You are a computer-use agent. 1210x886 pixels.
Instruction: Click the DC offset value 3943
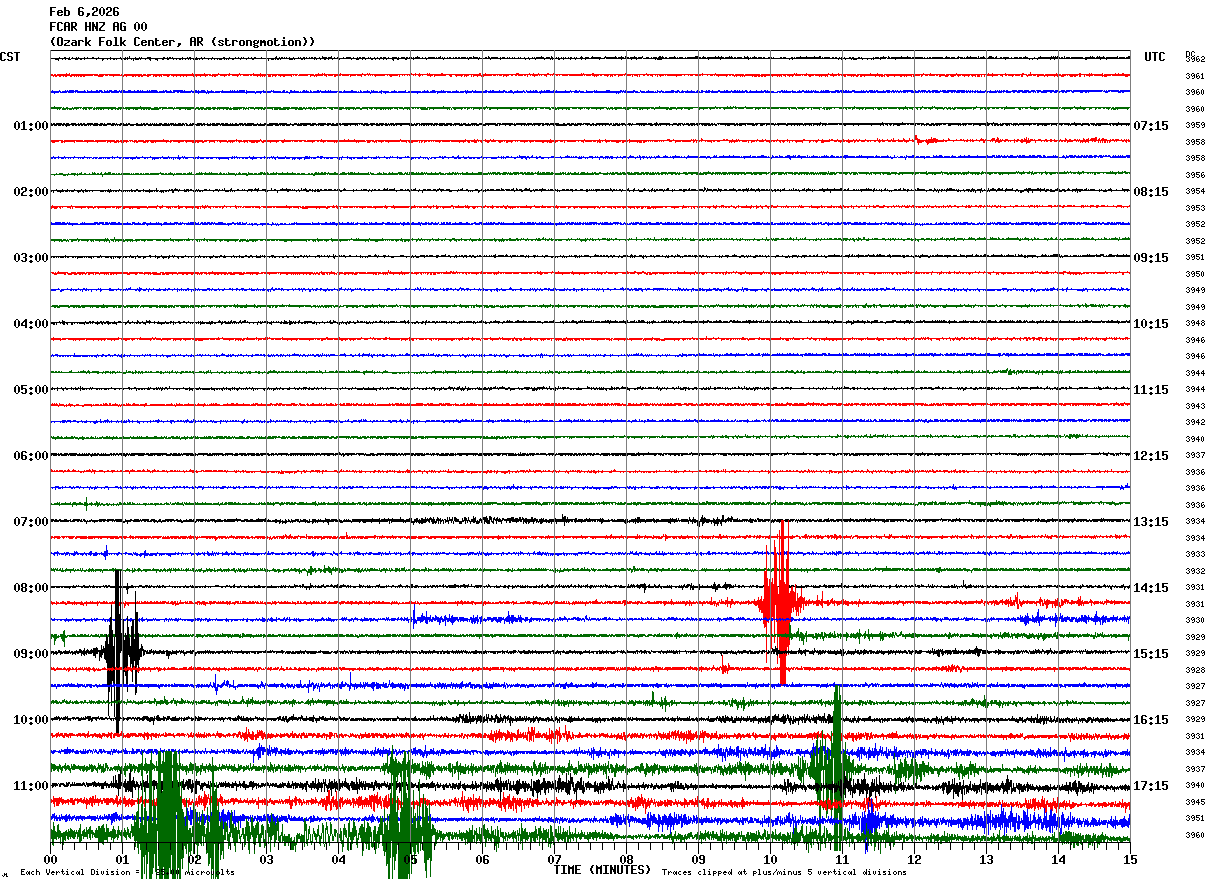point(1195,406)
